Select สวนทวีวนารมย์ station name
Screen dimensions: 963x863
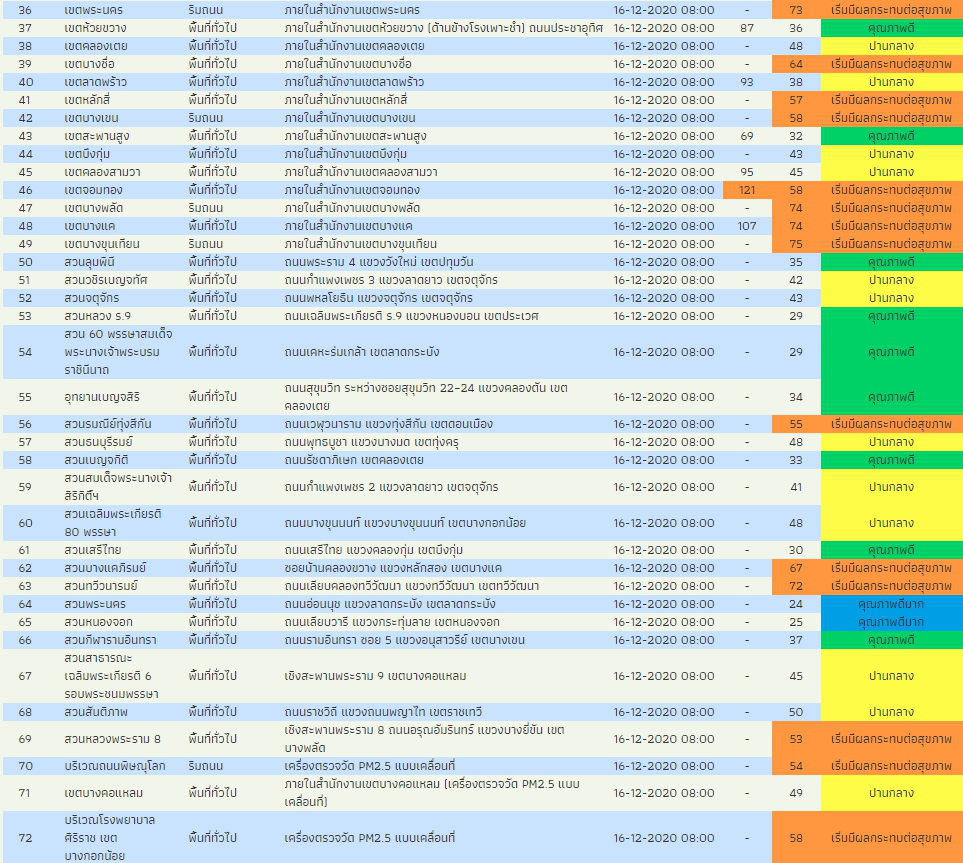pos(101,586)
